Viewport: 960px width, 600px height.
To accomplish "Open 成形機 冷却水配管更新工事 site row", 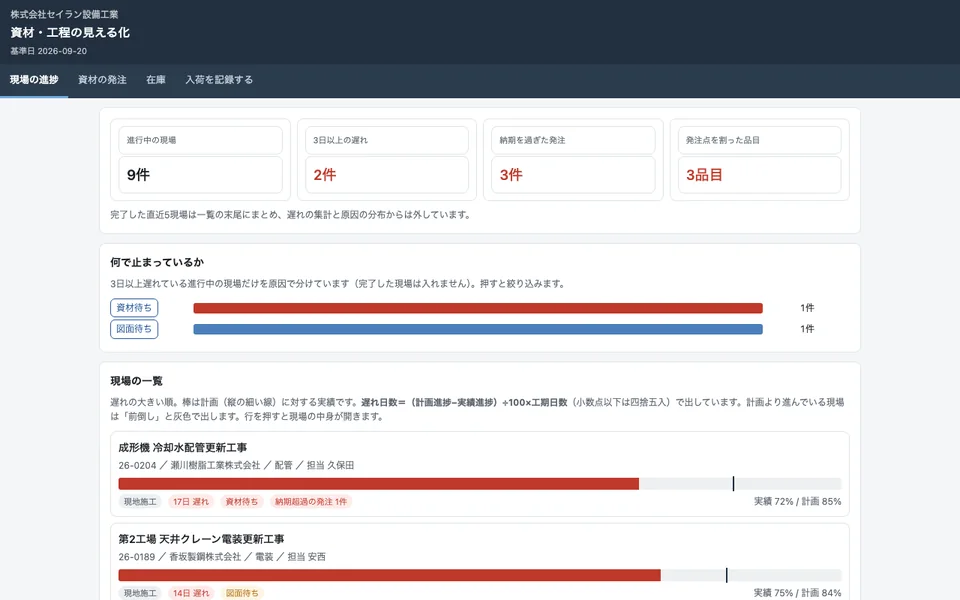I will click(479, 474).
